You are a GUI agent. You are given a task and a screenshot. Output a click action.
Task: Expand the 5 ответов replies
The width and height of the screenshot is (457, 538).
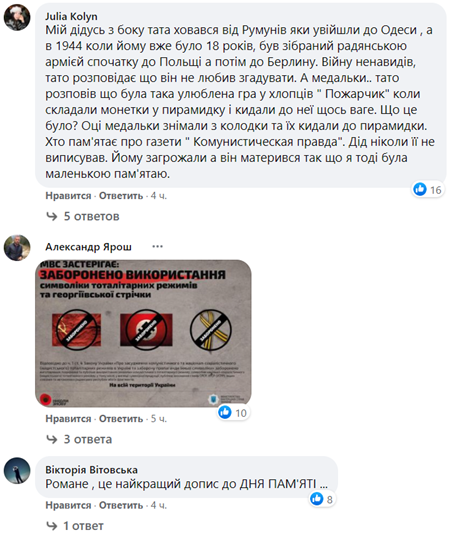point(83,217)
